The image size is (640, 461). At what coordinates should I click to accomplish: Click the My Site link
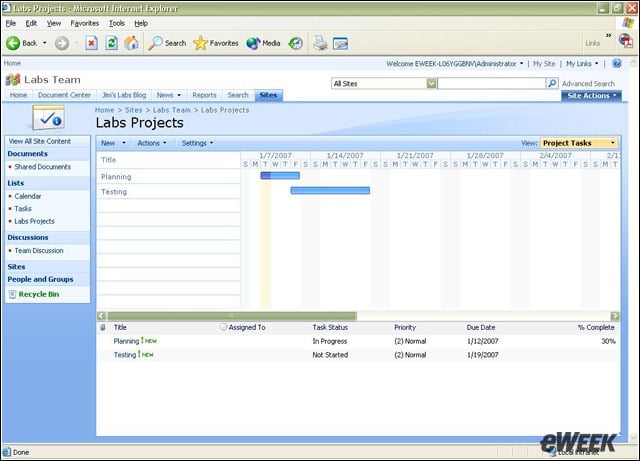pyautogui.click(x=544, y=64)
